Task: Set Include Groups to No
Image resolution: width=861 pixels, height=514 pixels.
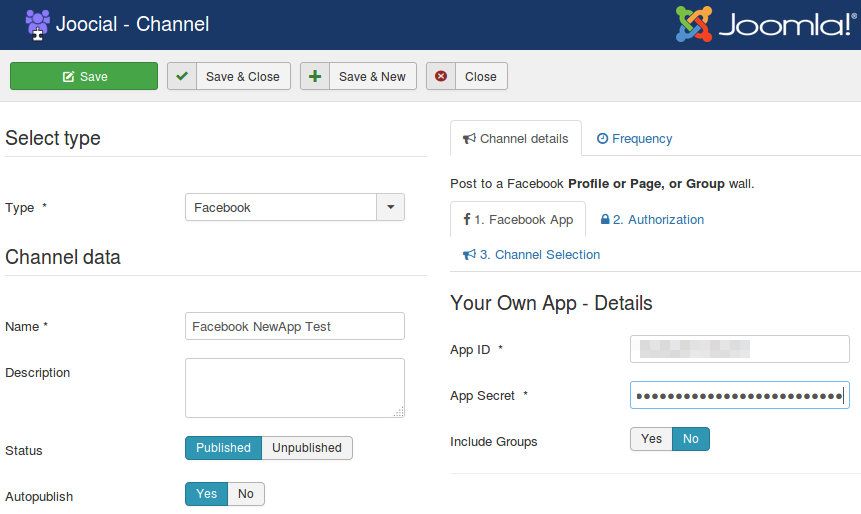Action: 691,439
